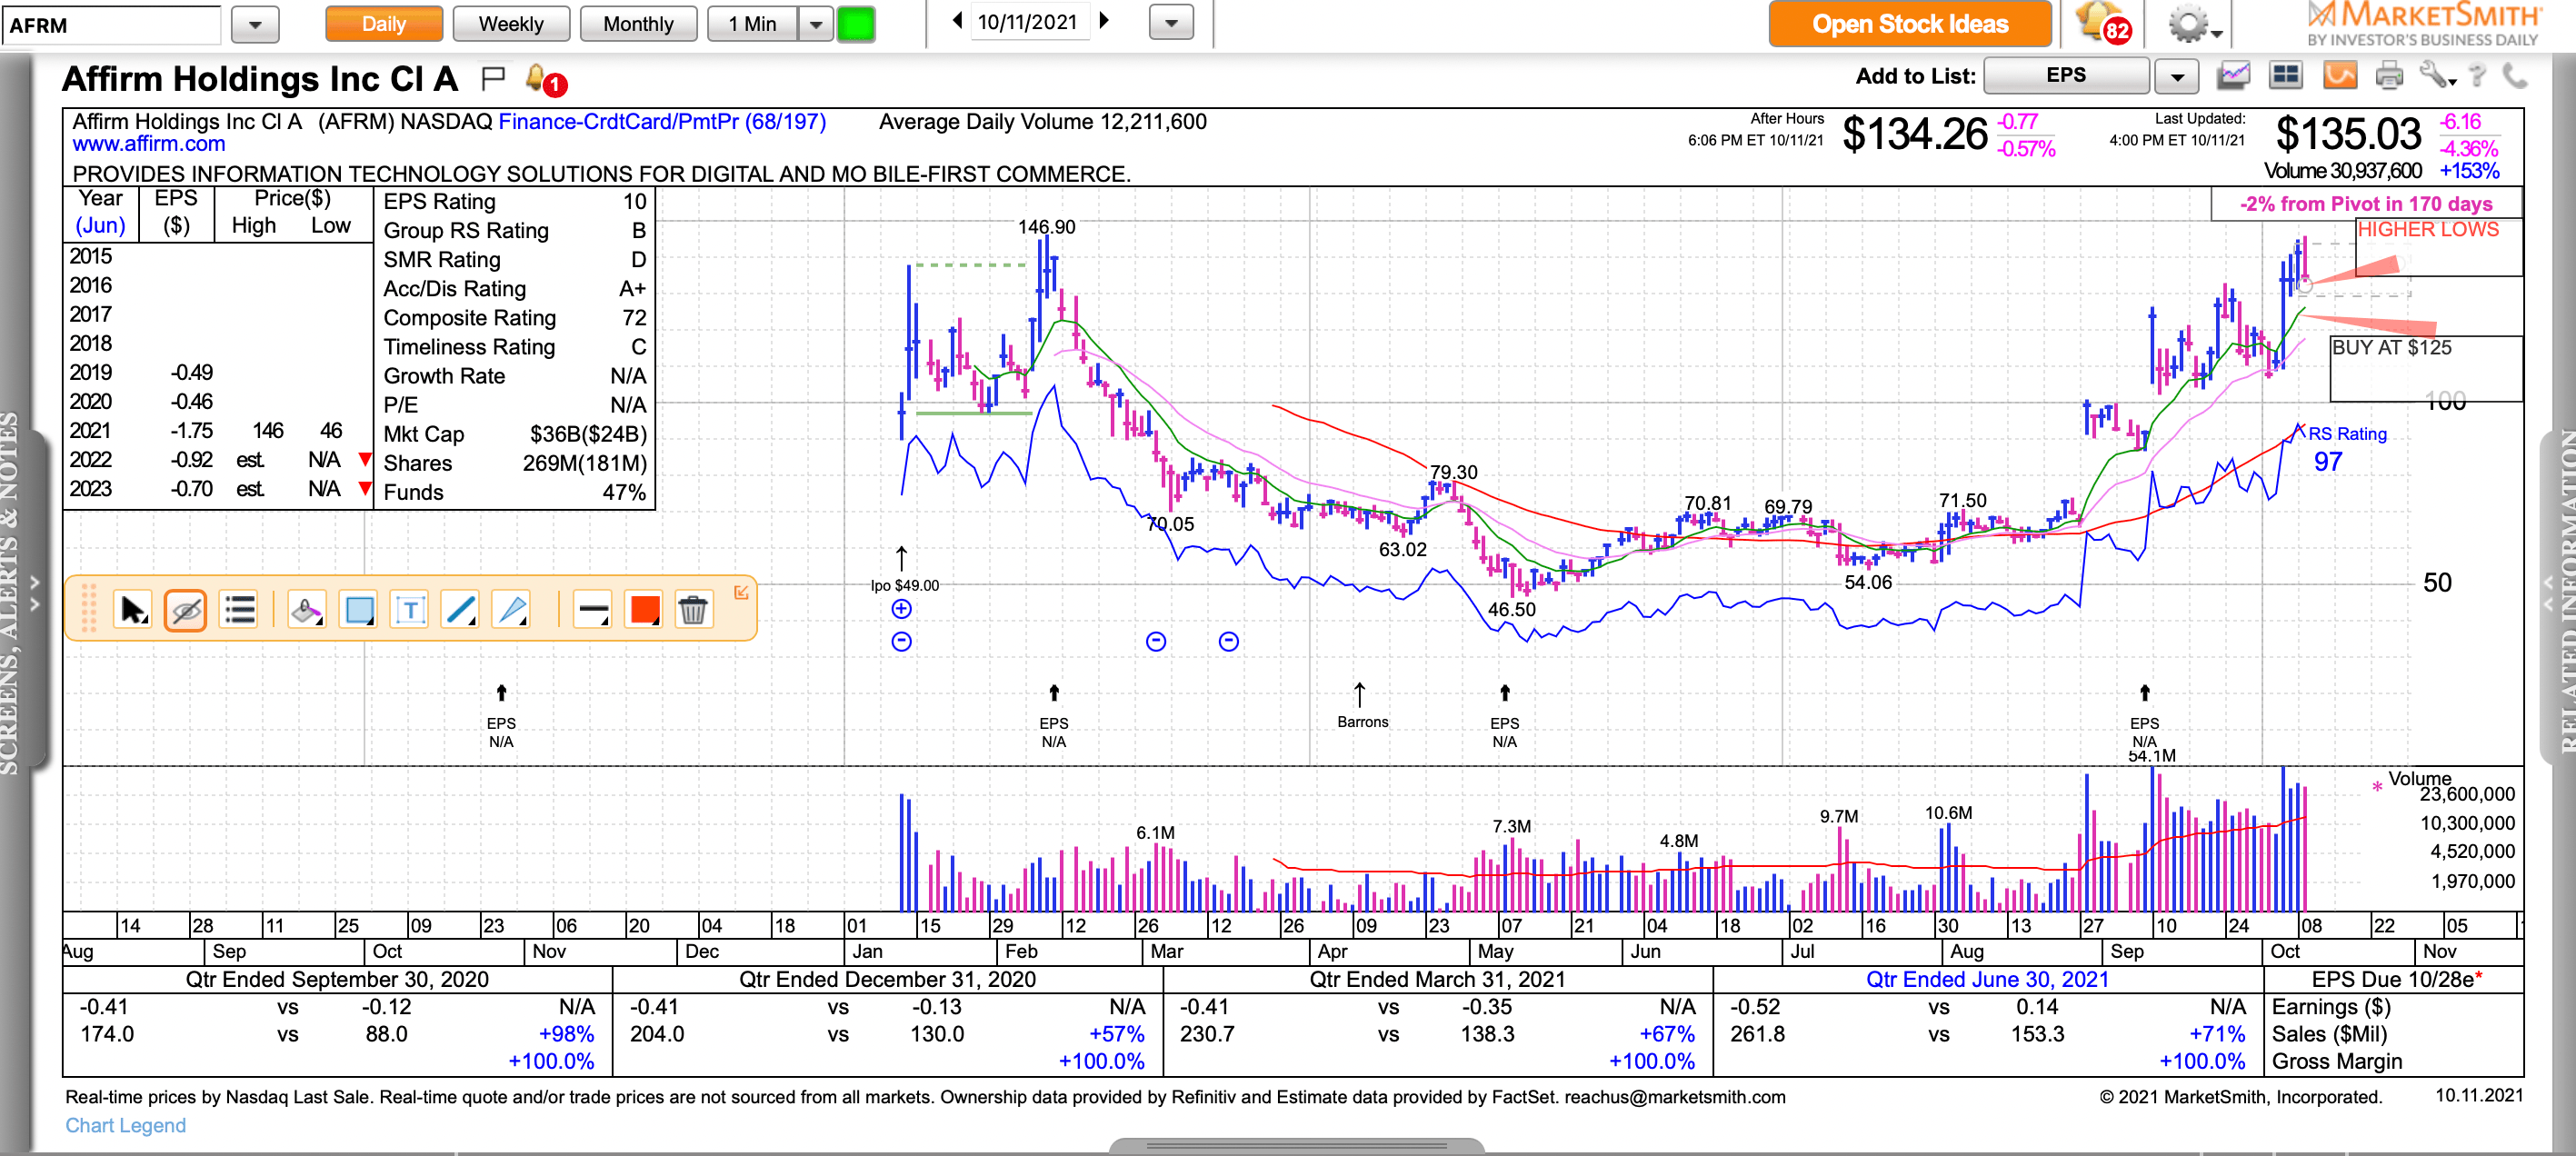The image size is (2576, 1156).
Task: Click the (Jun) fiscal year link
Action: click(x=101, y=226)
